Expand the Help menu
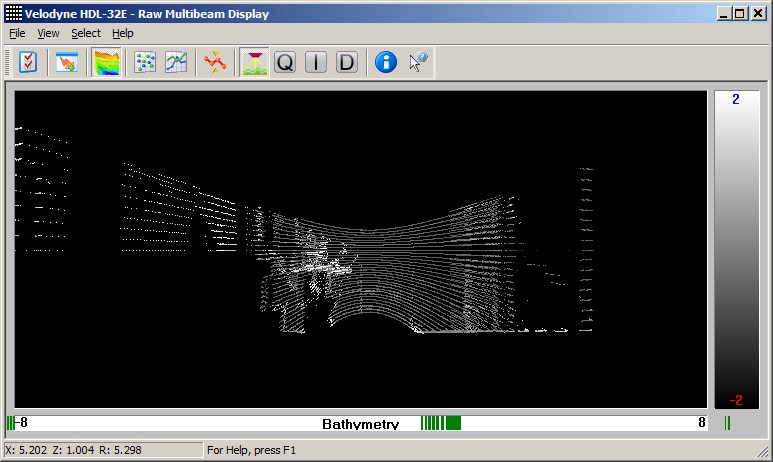 (x=123, y=33)
